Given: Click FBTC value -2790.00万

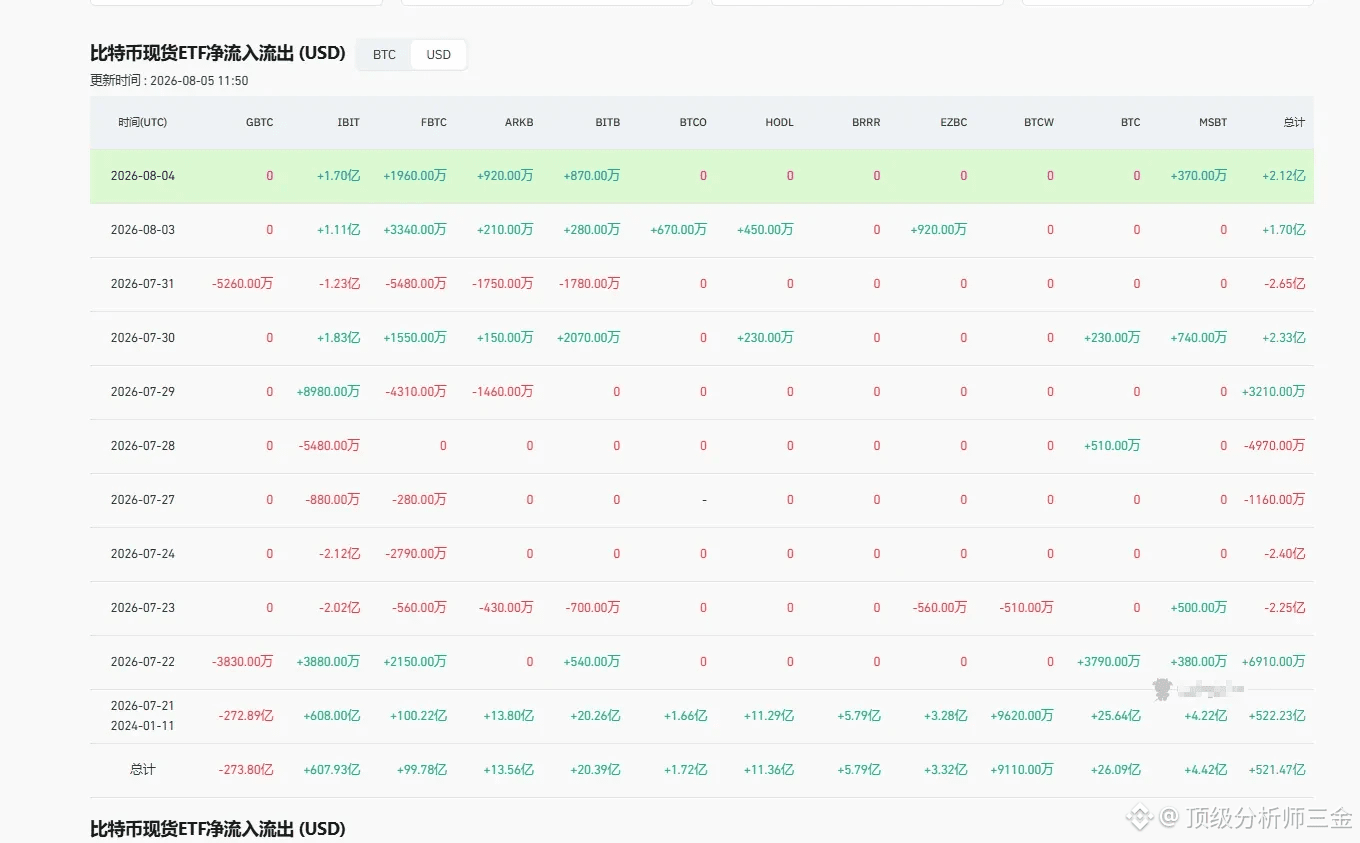Looking at the screenshot, I should point(416,554).
